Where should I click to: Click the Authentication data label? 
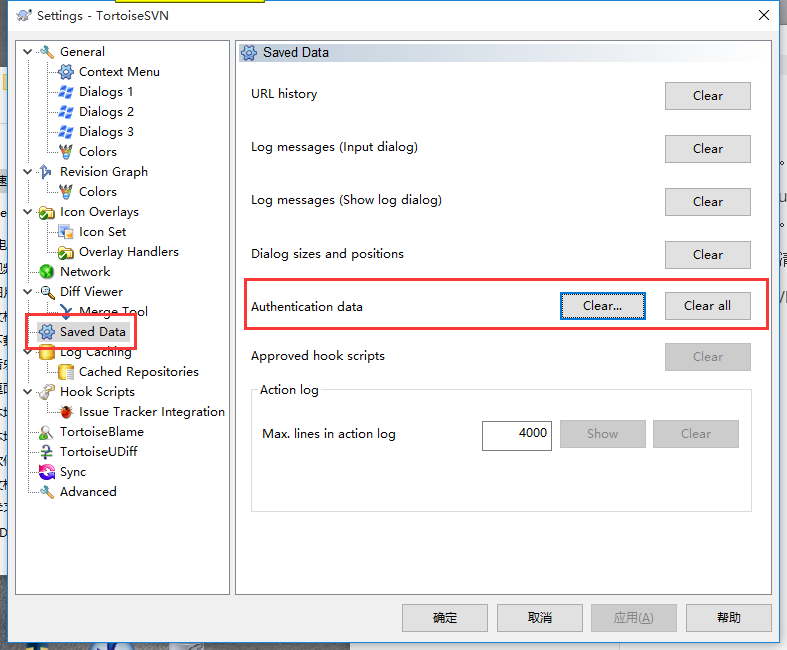pyautogui.click(x=307, y=307)
